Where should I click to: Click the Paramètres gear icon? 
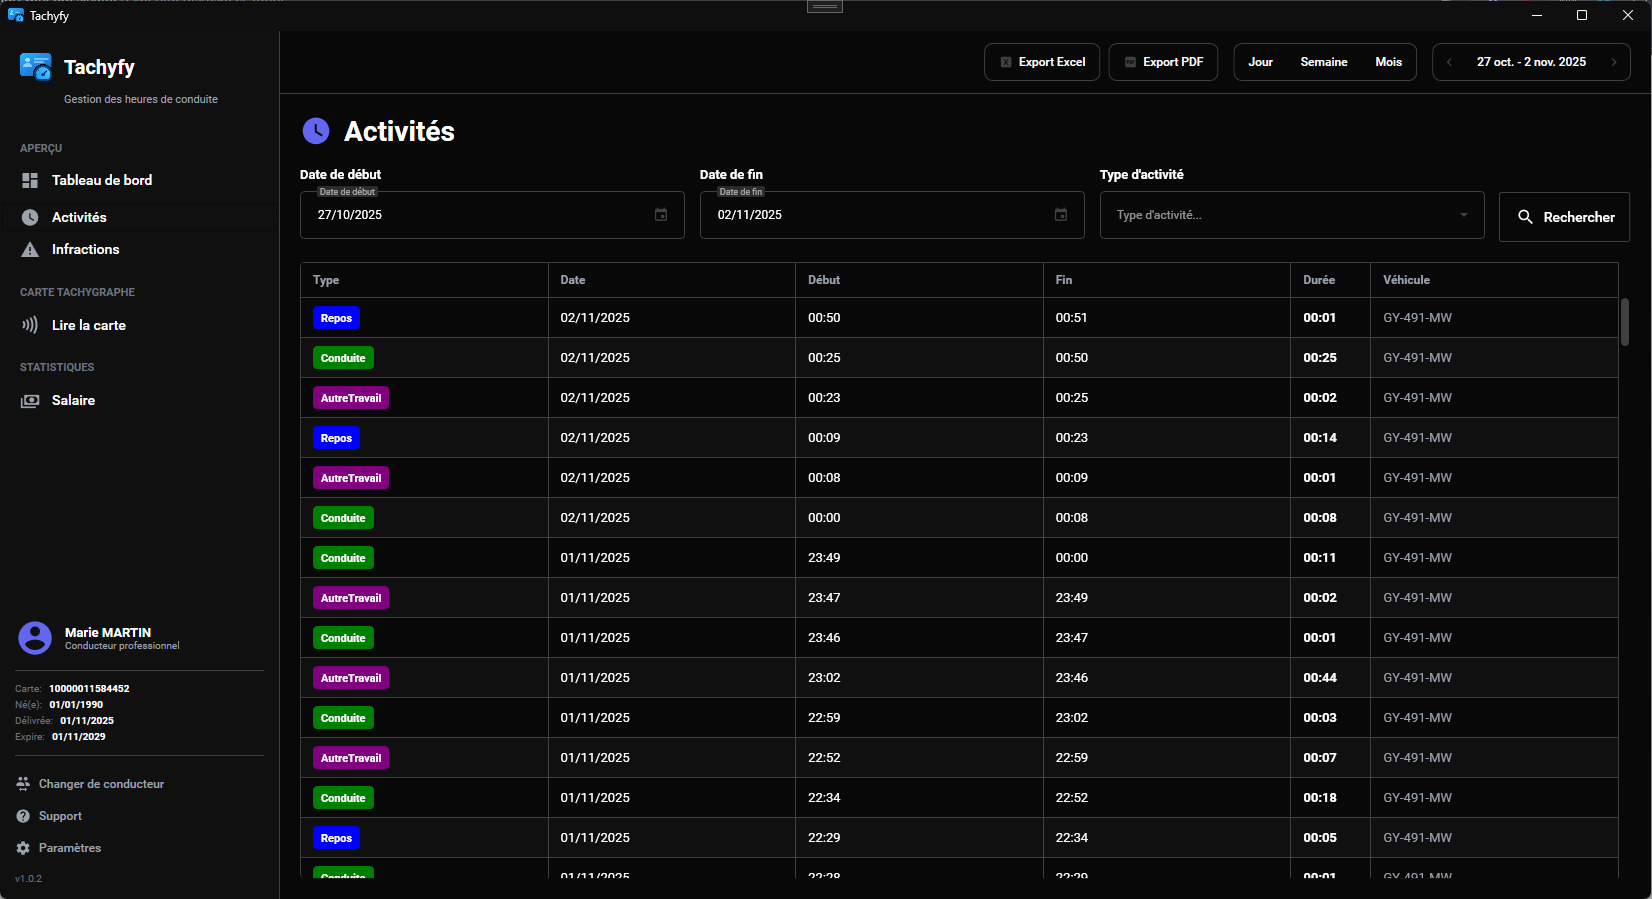pos(23,848)
